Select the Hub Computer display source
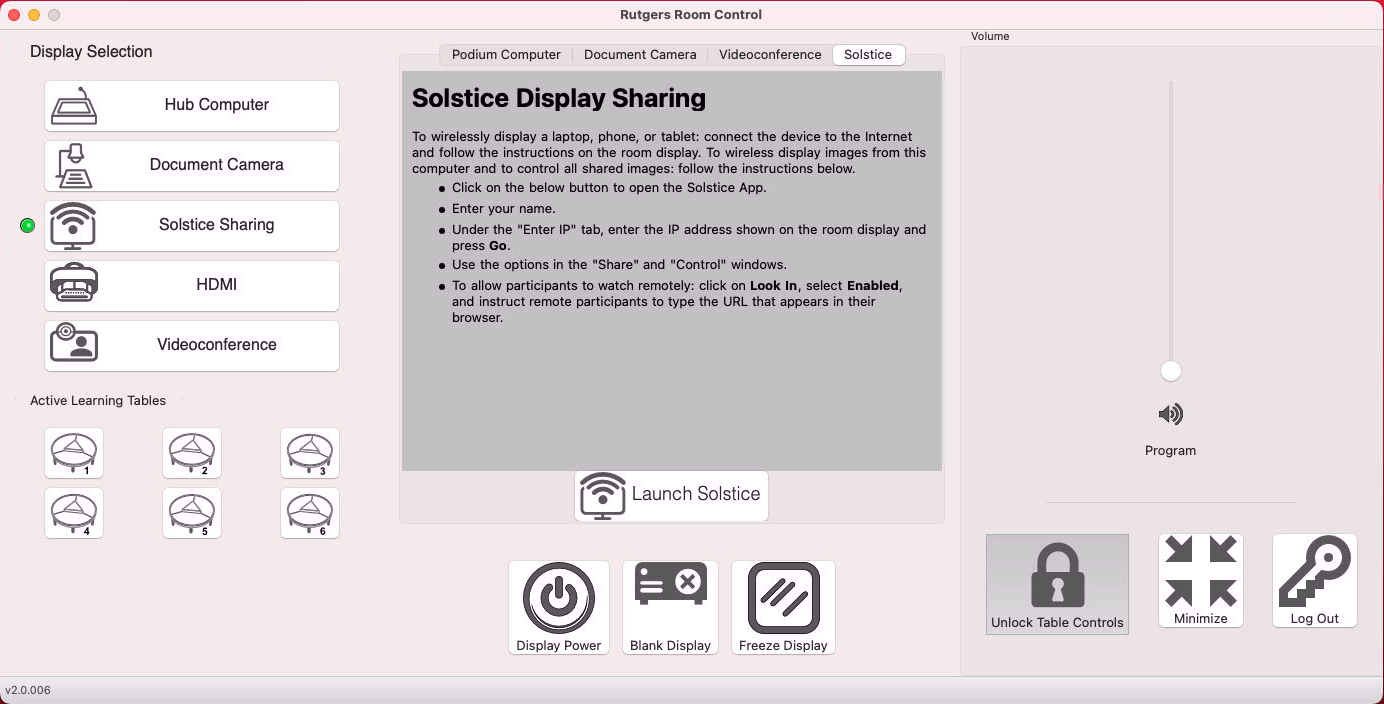This screenshot has height=704, width=1384. (x=192, y=105)
